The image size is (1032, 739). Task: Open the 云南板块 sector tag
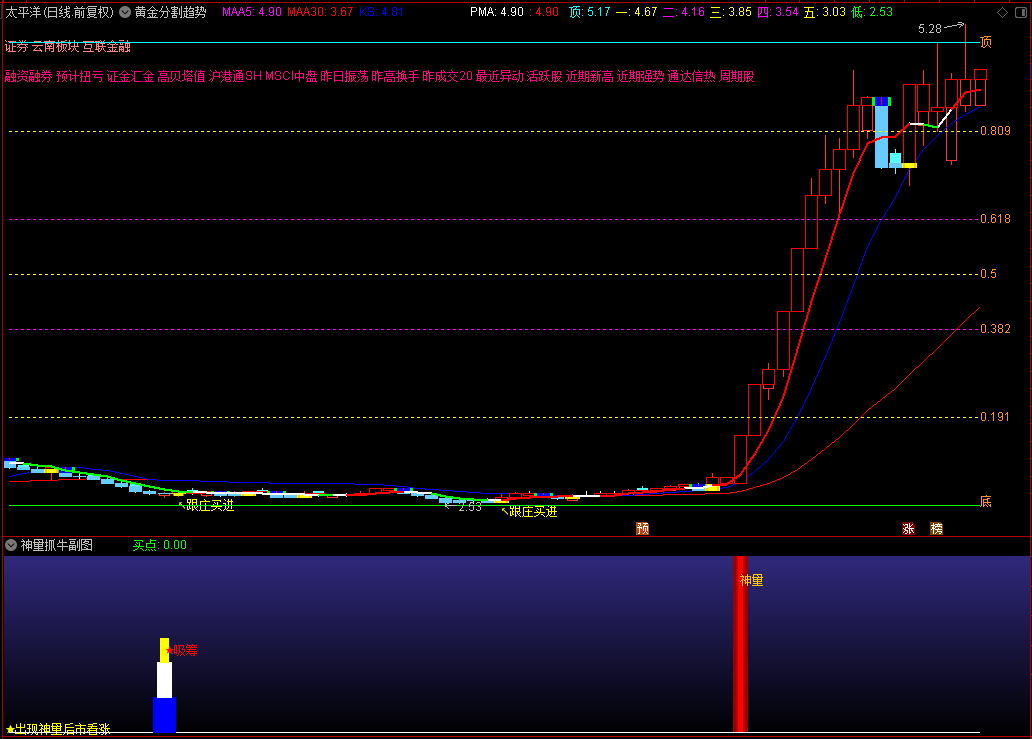[x=55, y=47]
